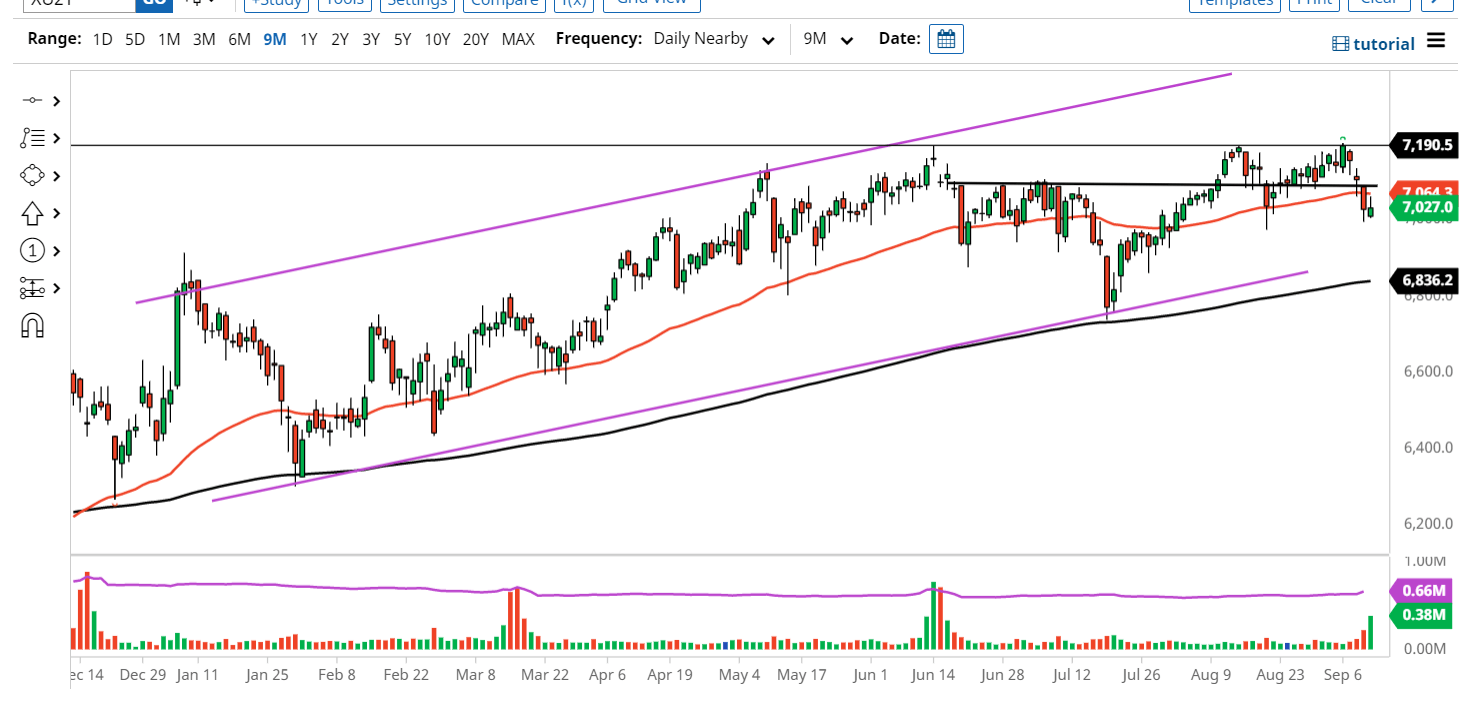Open the Tools menu
This screenshot has width=1466, height=711.
[344, 4]
